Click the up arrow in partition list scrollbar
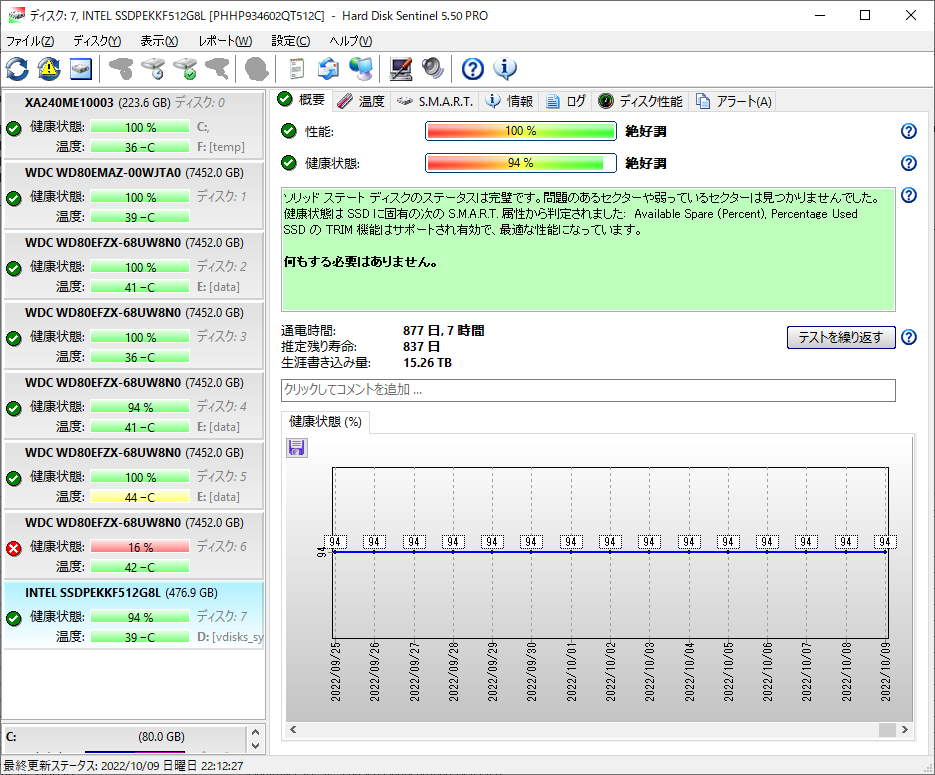The image size is (935, 775). (x=256, y=732)
